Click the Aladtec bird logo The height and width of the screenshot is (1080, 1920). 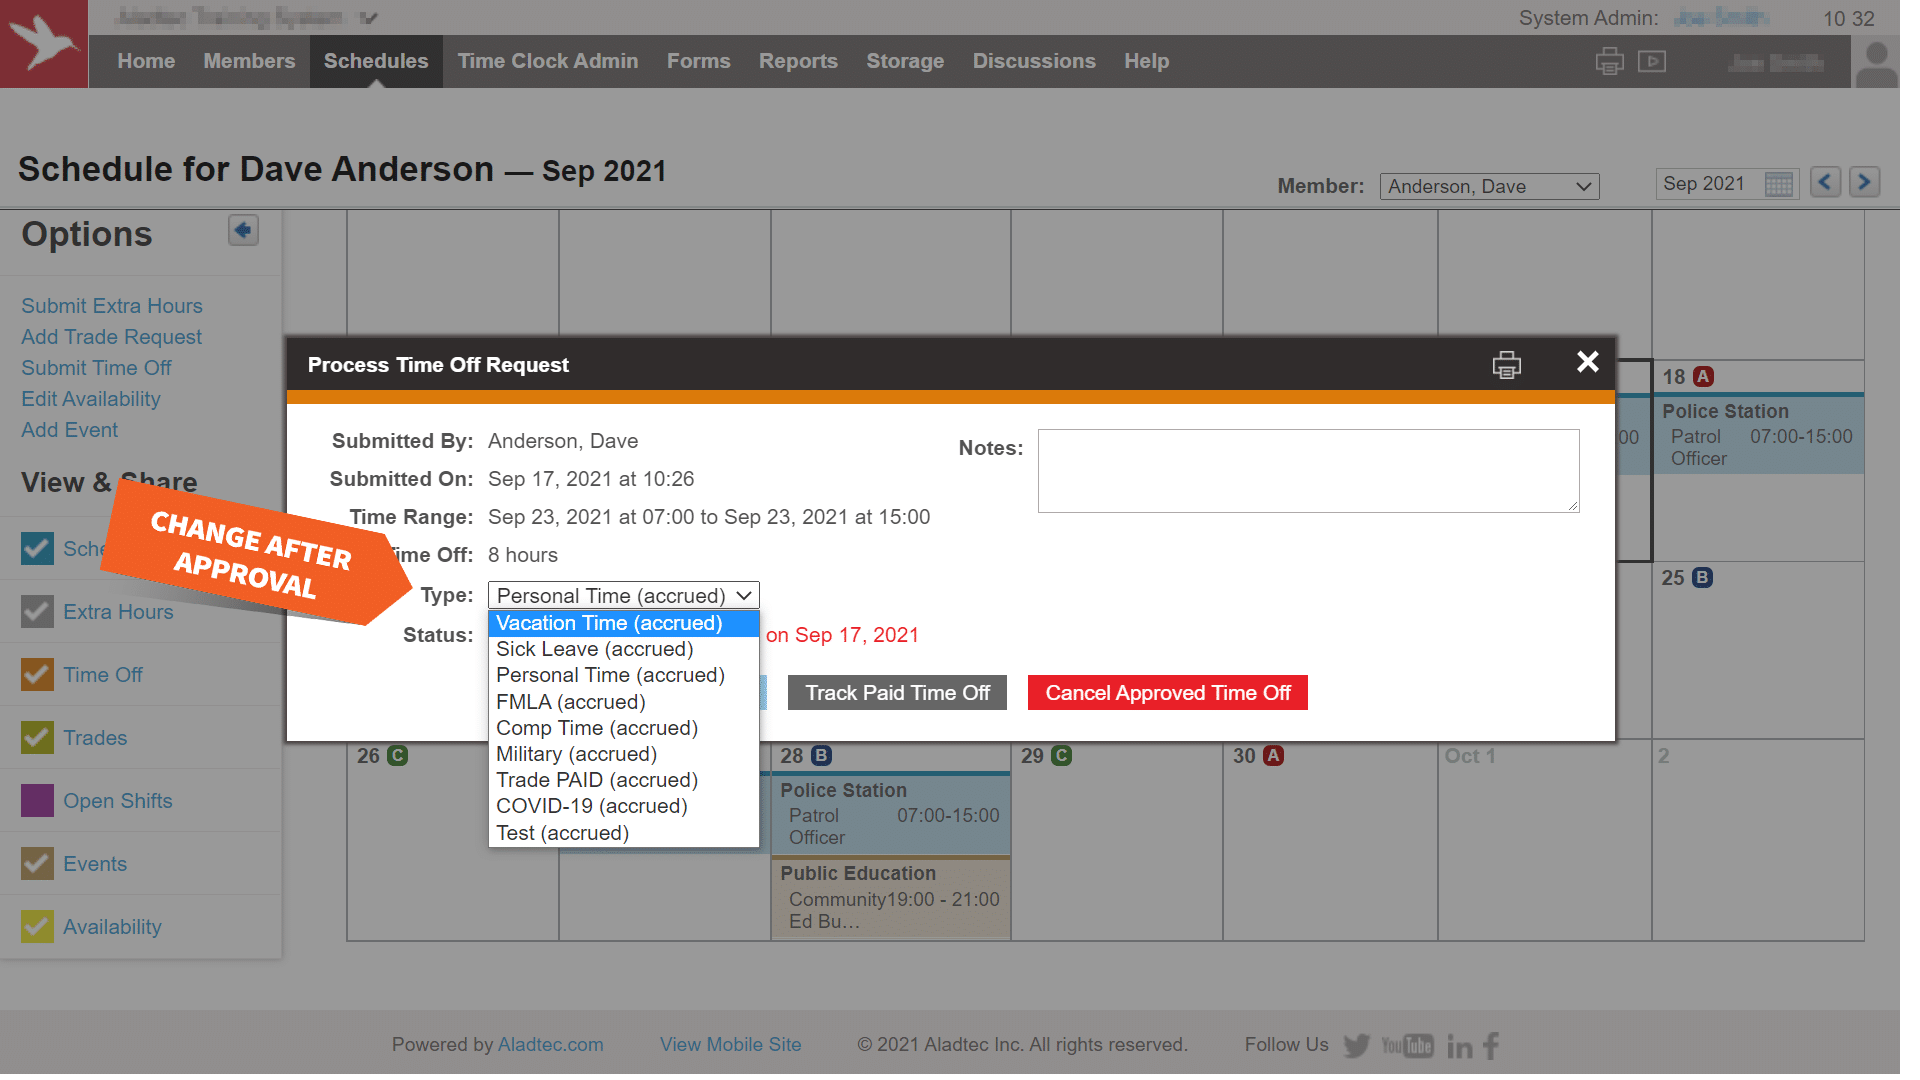click(44, 43)
